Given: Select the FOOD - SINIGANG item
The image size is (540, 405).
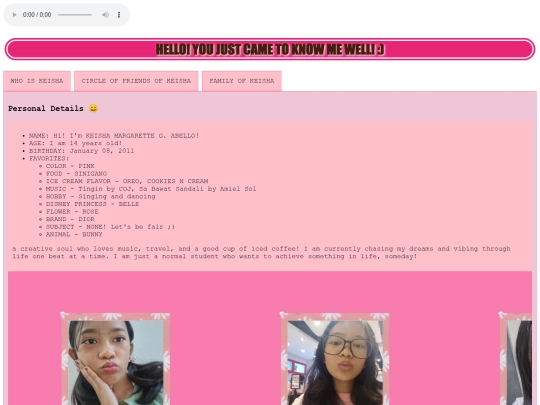Looking at the screenshot, I should pyautogui.click(x=76, y=174).
